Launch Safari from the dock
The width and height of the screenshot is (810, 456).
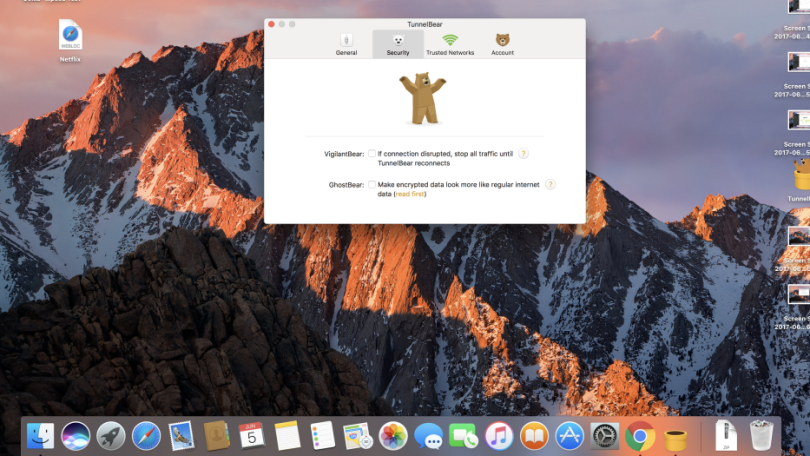point(146,436)
